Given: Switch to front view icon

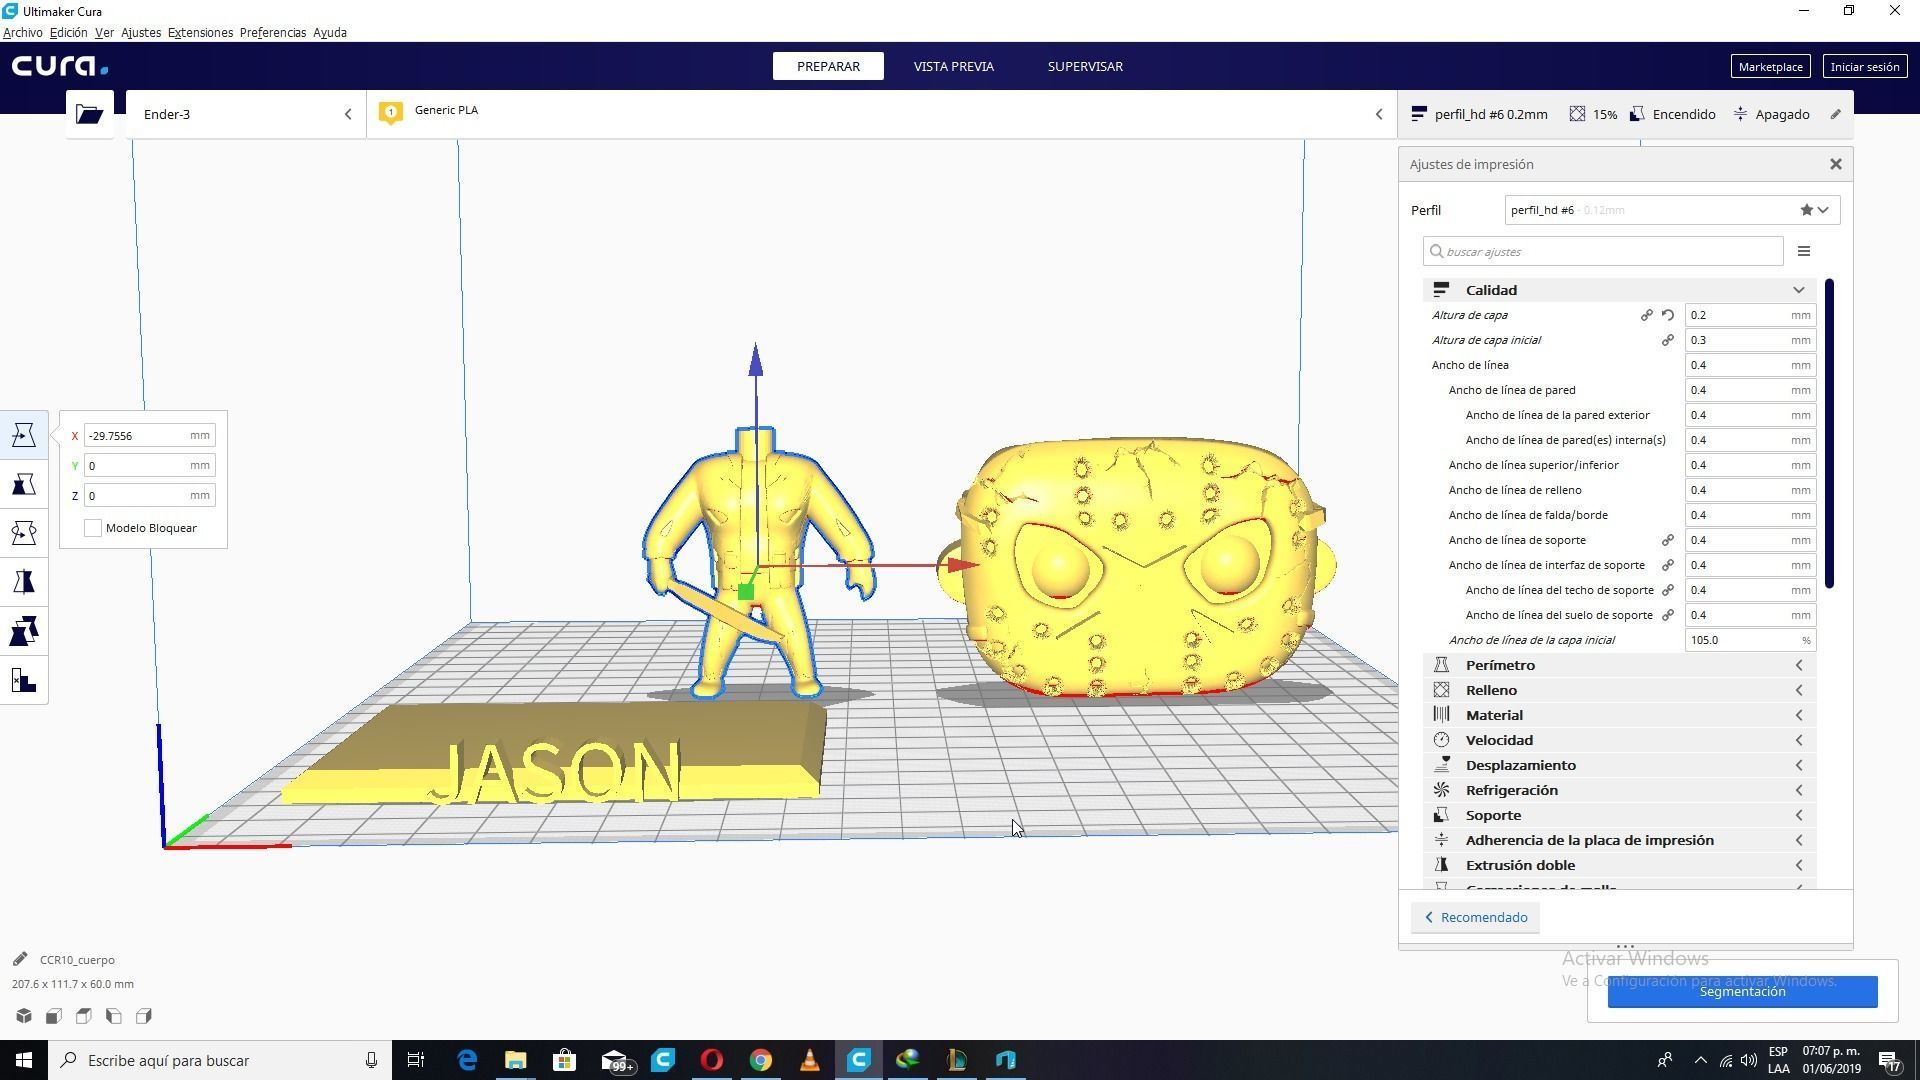Looking at the screenshot, I should (54, 1016).
